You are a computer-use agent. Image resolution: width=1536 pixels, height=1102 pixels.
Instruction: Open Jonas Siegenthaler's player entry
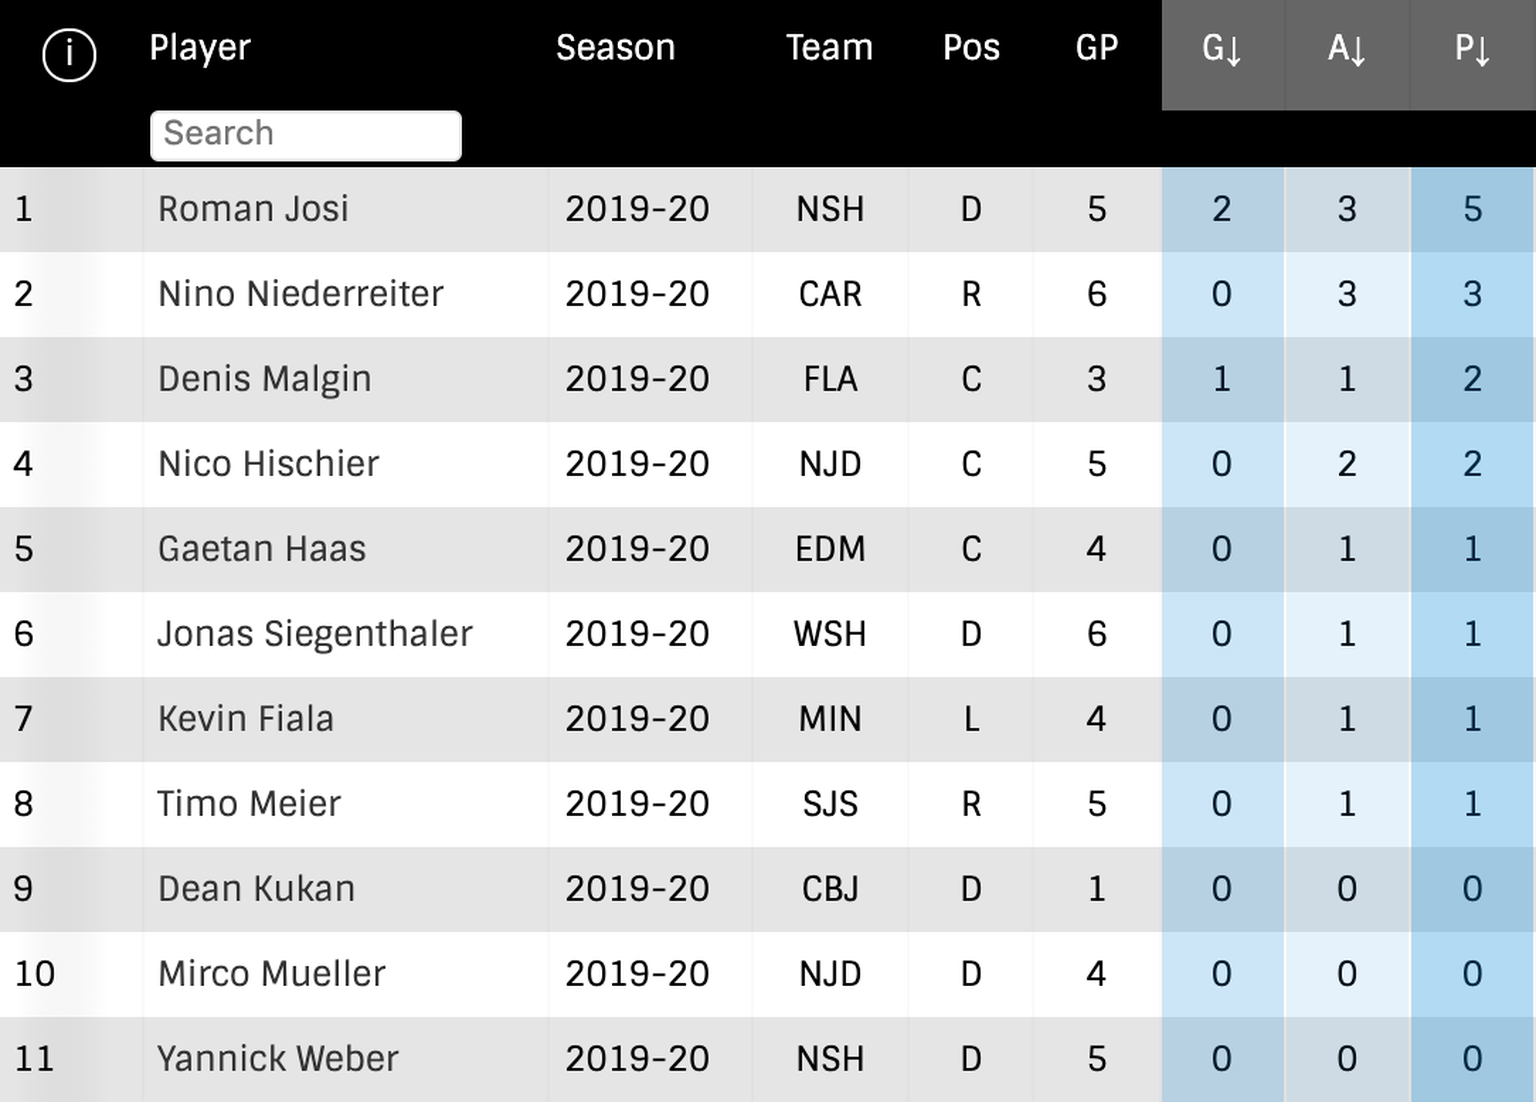pyautogui.click(x=314, y=634)
